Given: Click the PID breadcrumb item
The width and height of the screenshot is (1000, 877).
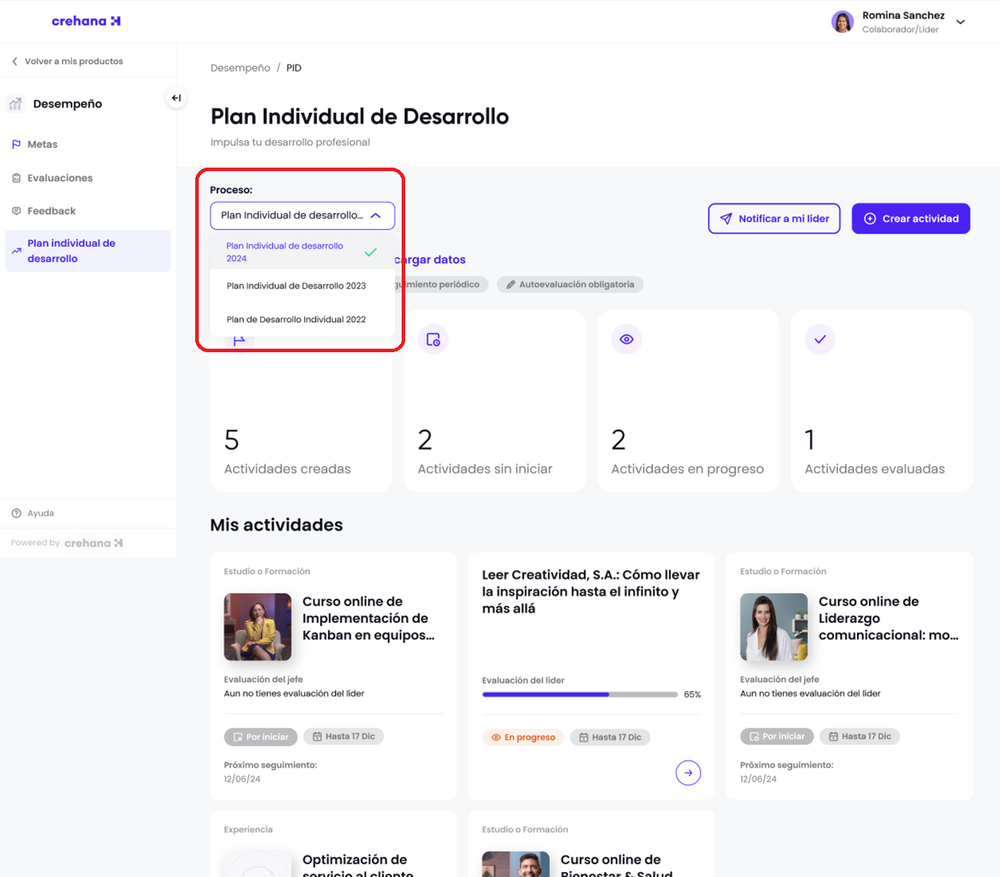Looking at the screenshot, I should pyautogui.click(x=293, y=67).
